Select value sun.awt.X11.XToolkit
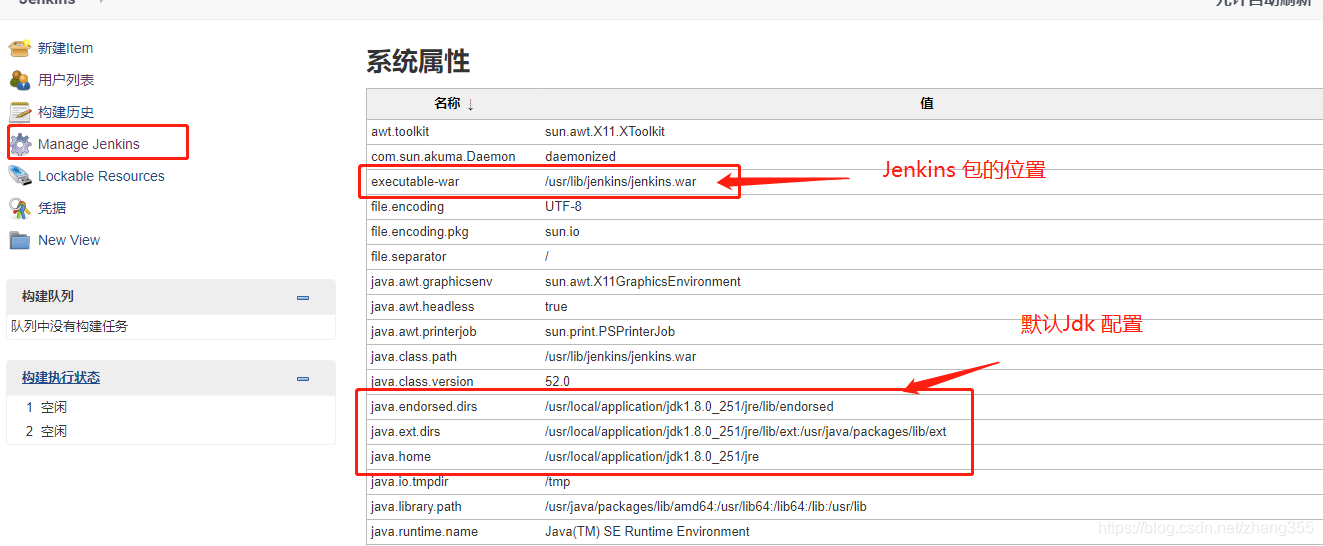1323x546 pixels. point(605,131)
